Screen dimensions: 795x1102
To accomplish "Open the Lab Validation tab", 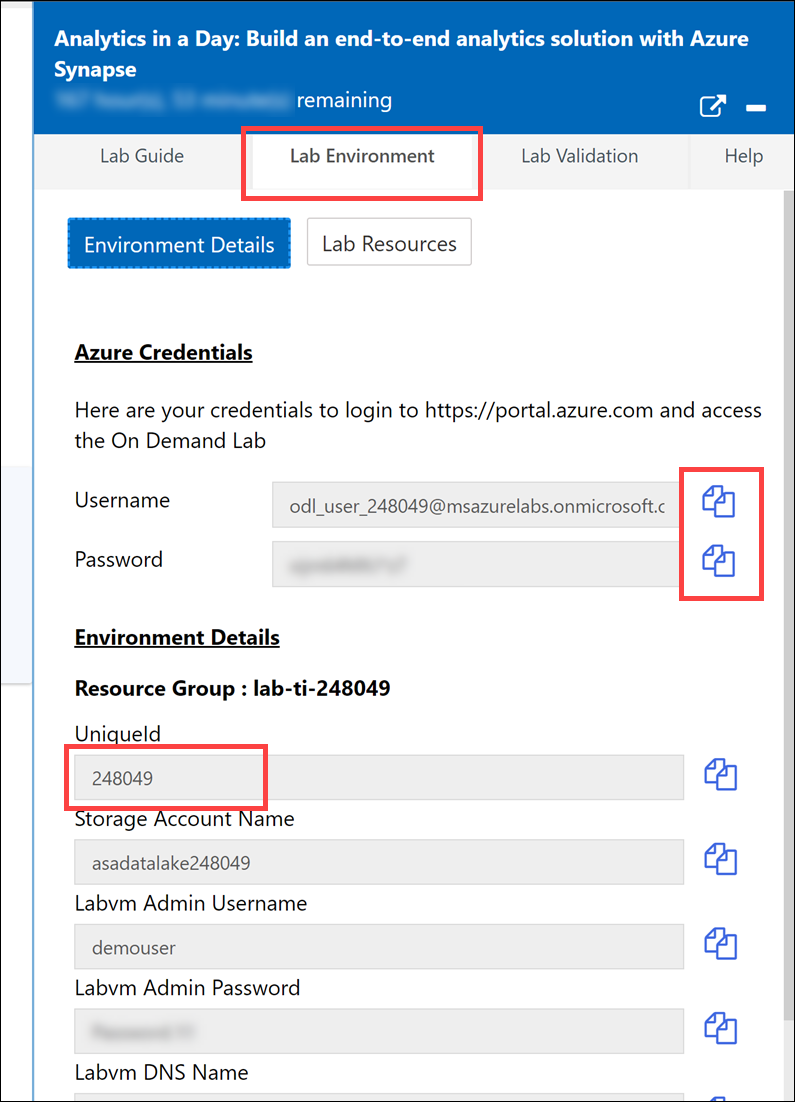I will (580, 156).
